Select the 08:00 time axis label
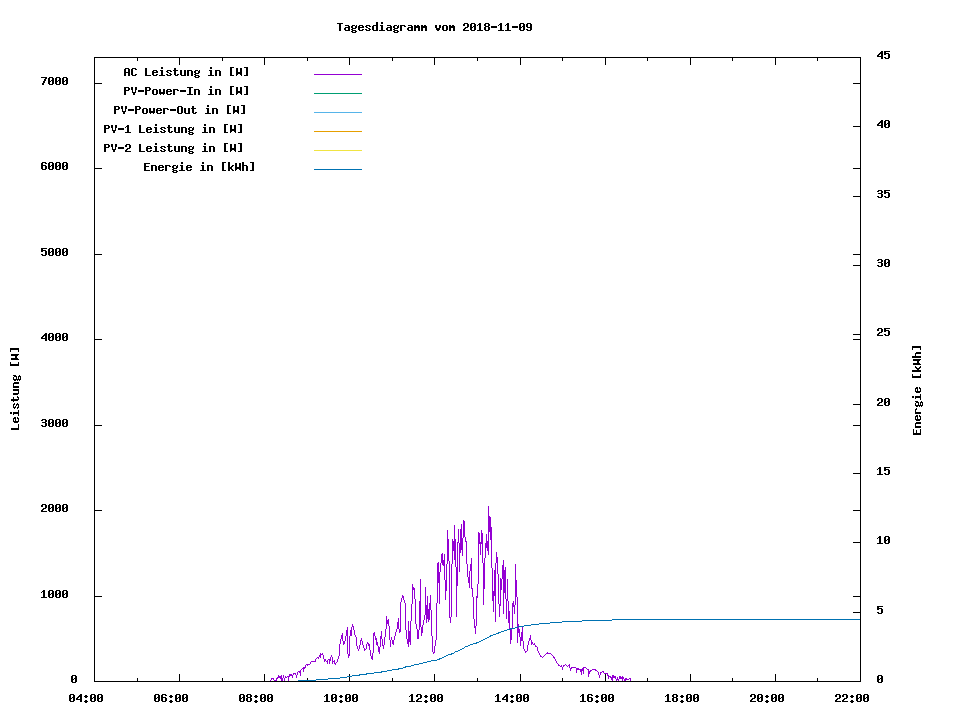 (256, 698)
